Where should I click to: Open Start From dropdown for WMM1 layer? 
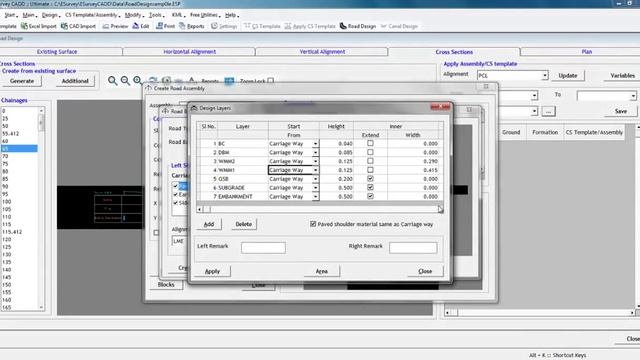[x=315, y=170]
